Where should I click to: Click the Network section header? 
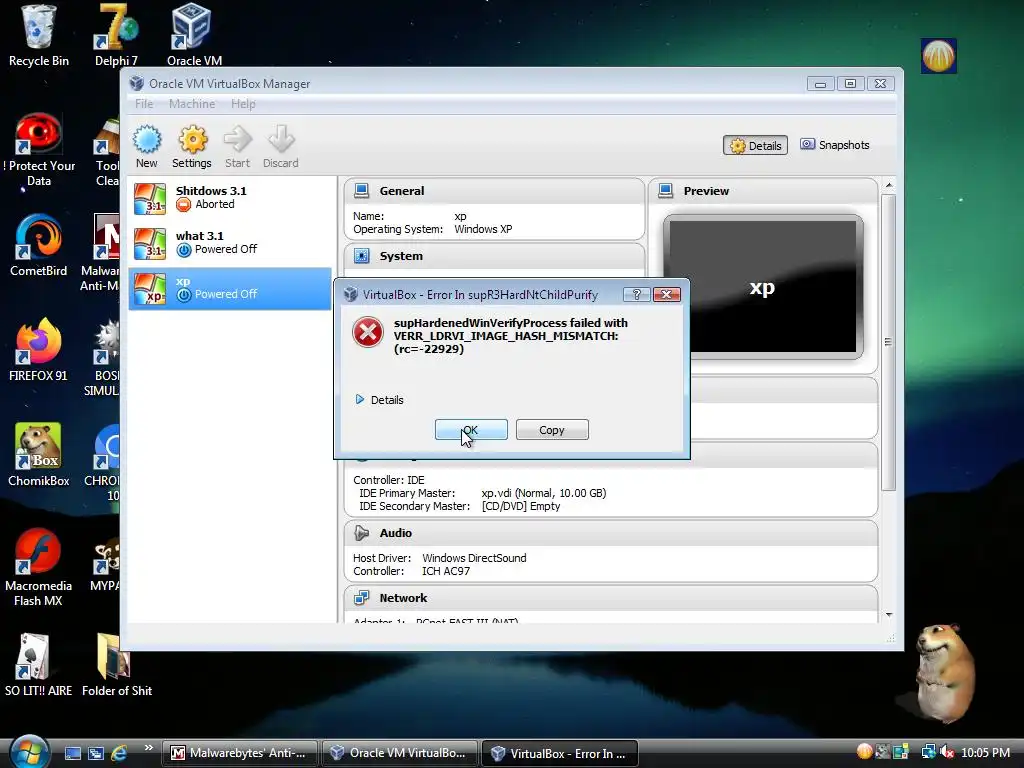611,598
